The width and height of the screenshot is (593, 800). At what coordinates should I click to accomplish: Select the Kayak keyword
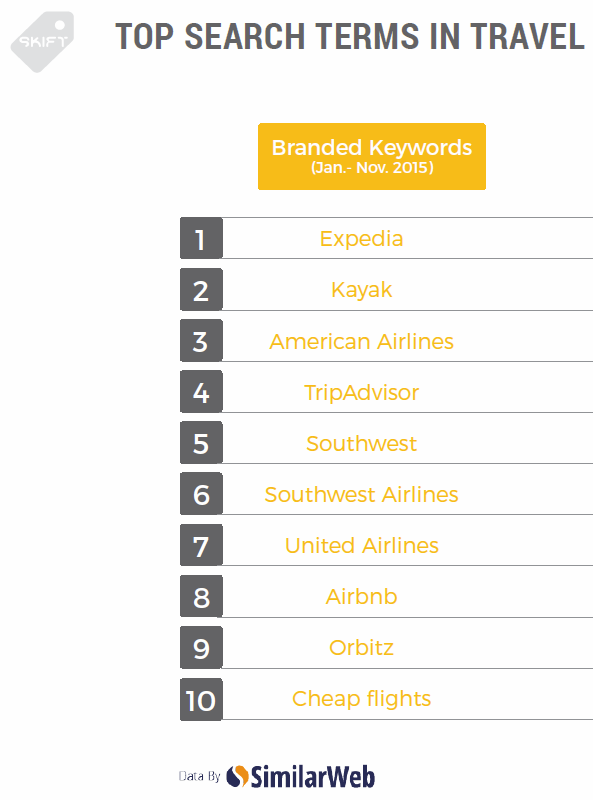pos(361,290)
